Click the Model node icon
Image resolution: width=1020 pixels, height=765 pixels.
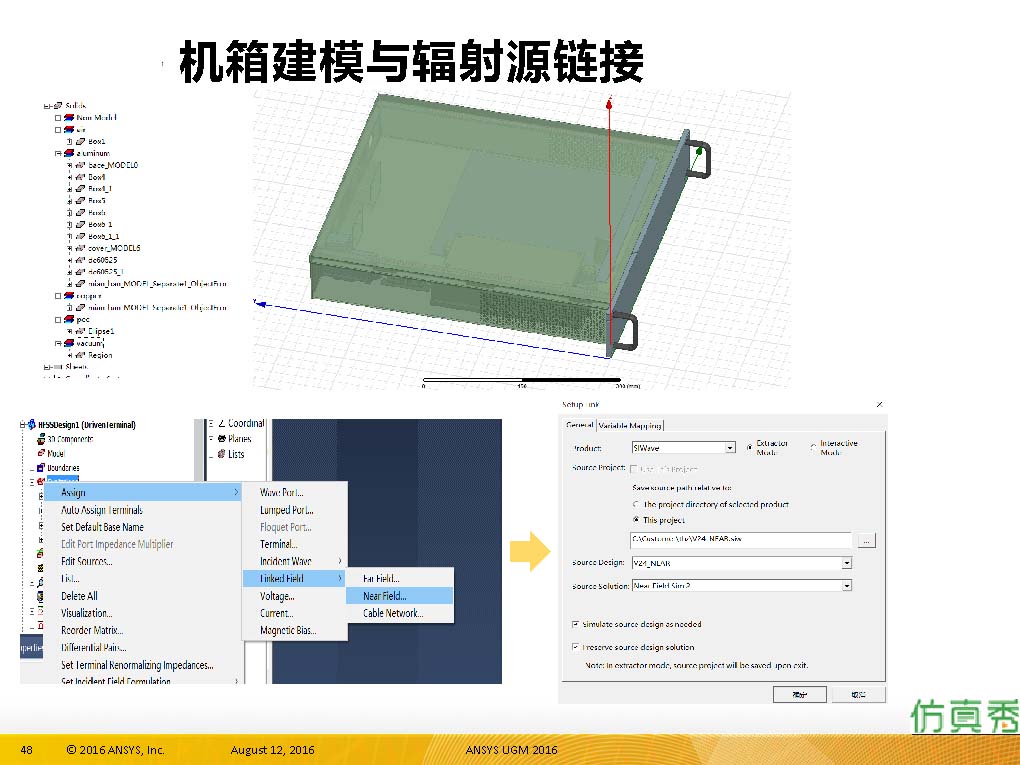pyautogui.click(x=41, y=453)
